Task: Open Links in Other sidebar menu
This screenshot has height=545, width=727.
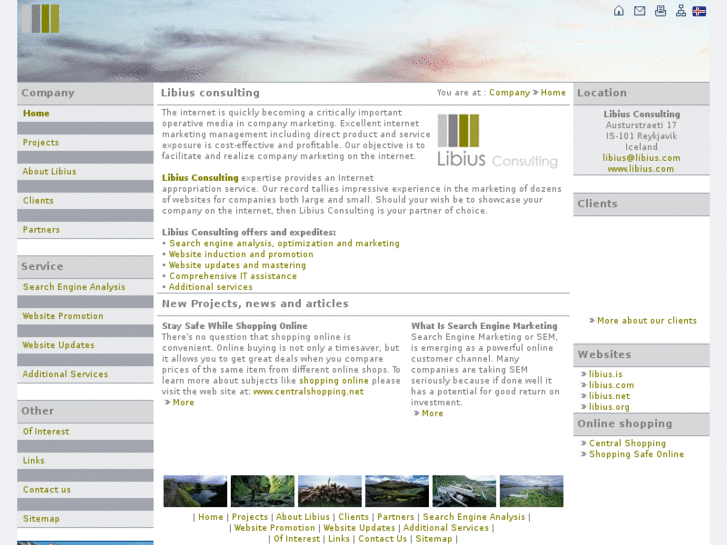Action: (x=34, y=461)
